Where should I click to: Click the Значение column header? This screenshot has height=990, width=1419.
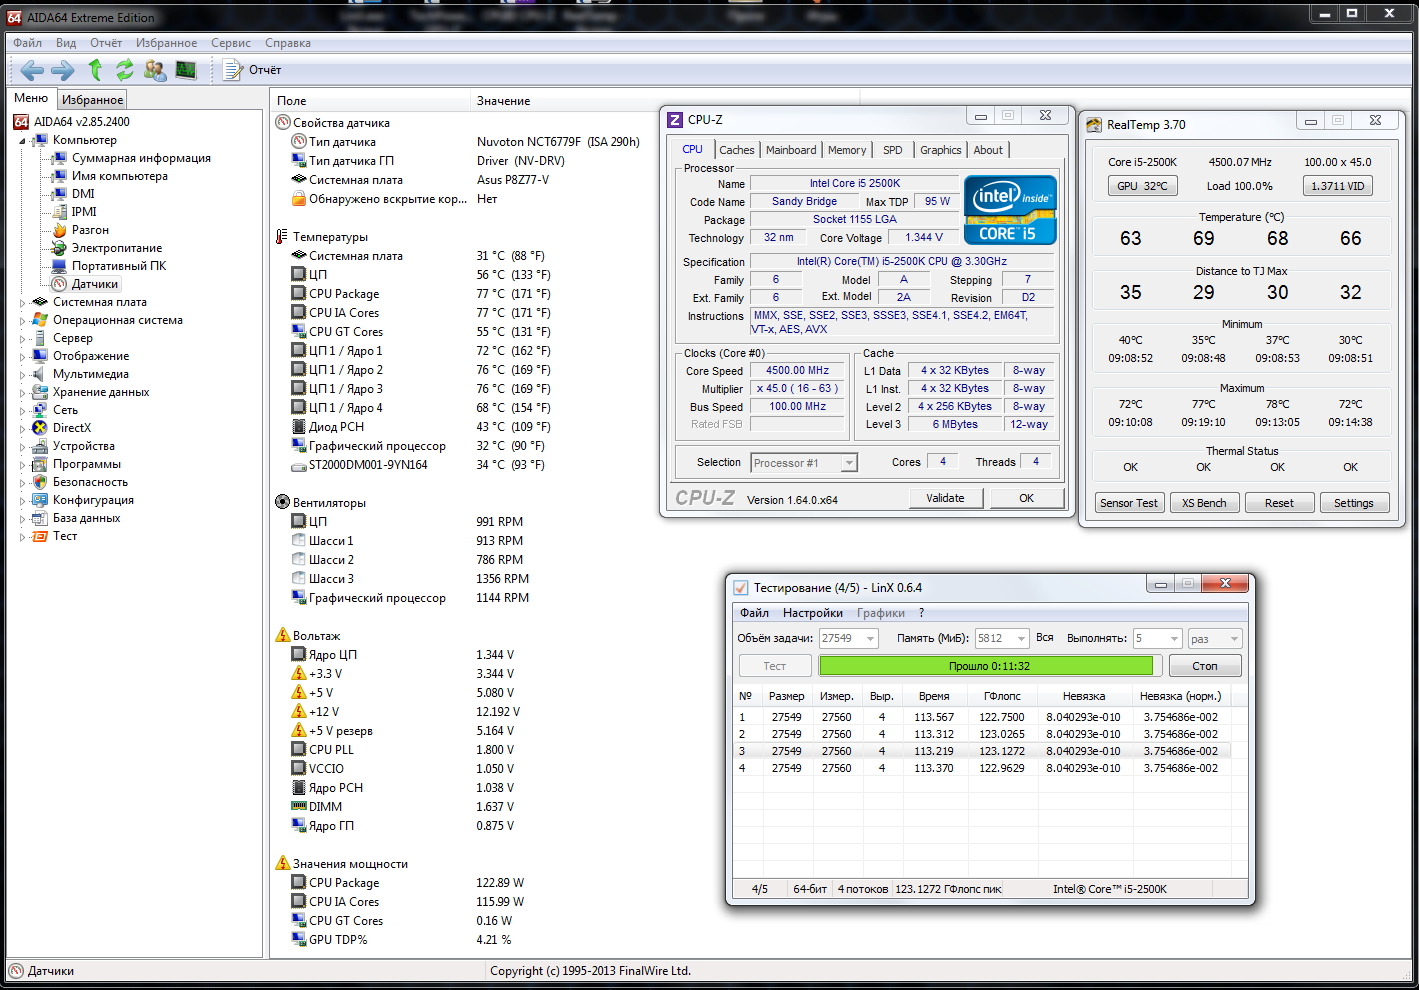(x=503, y=101)
